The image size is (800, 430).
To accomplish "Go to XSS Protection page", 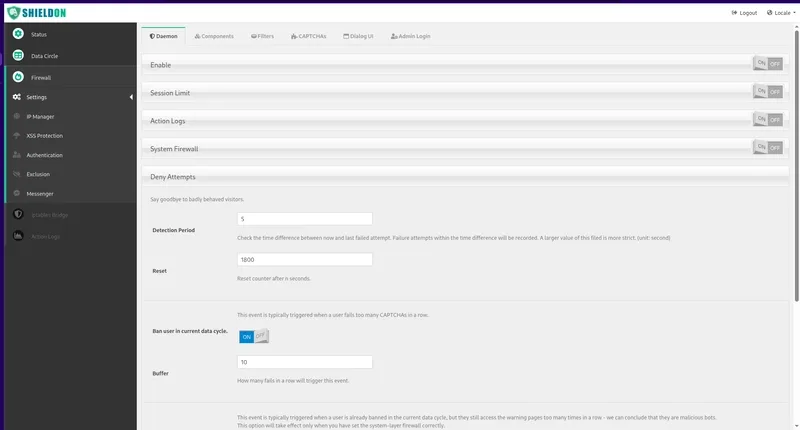I will click(x=44, y=136).
